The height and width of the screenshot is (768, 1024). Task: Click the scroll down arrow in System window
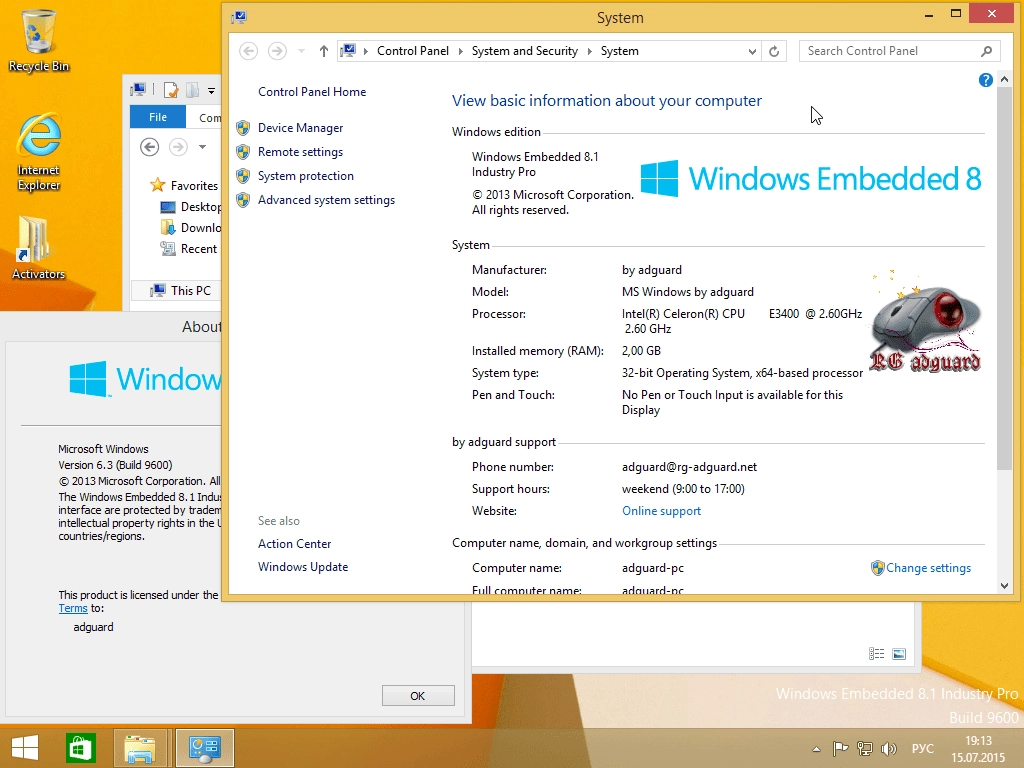(x=1004, y=586)
